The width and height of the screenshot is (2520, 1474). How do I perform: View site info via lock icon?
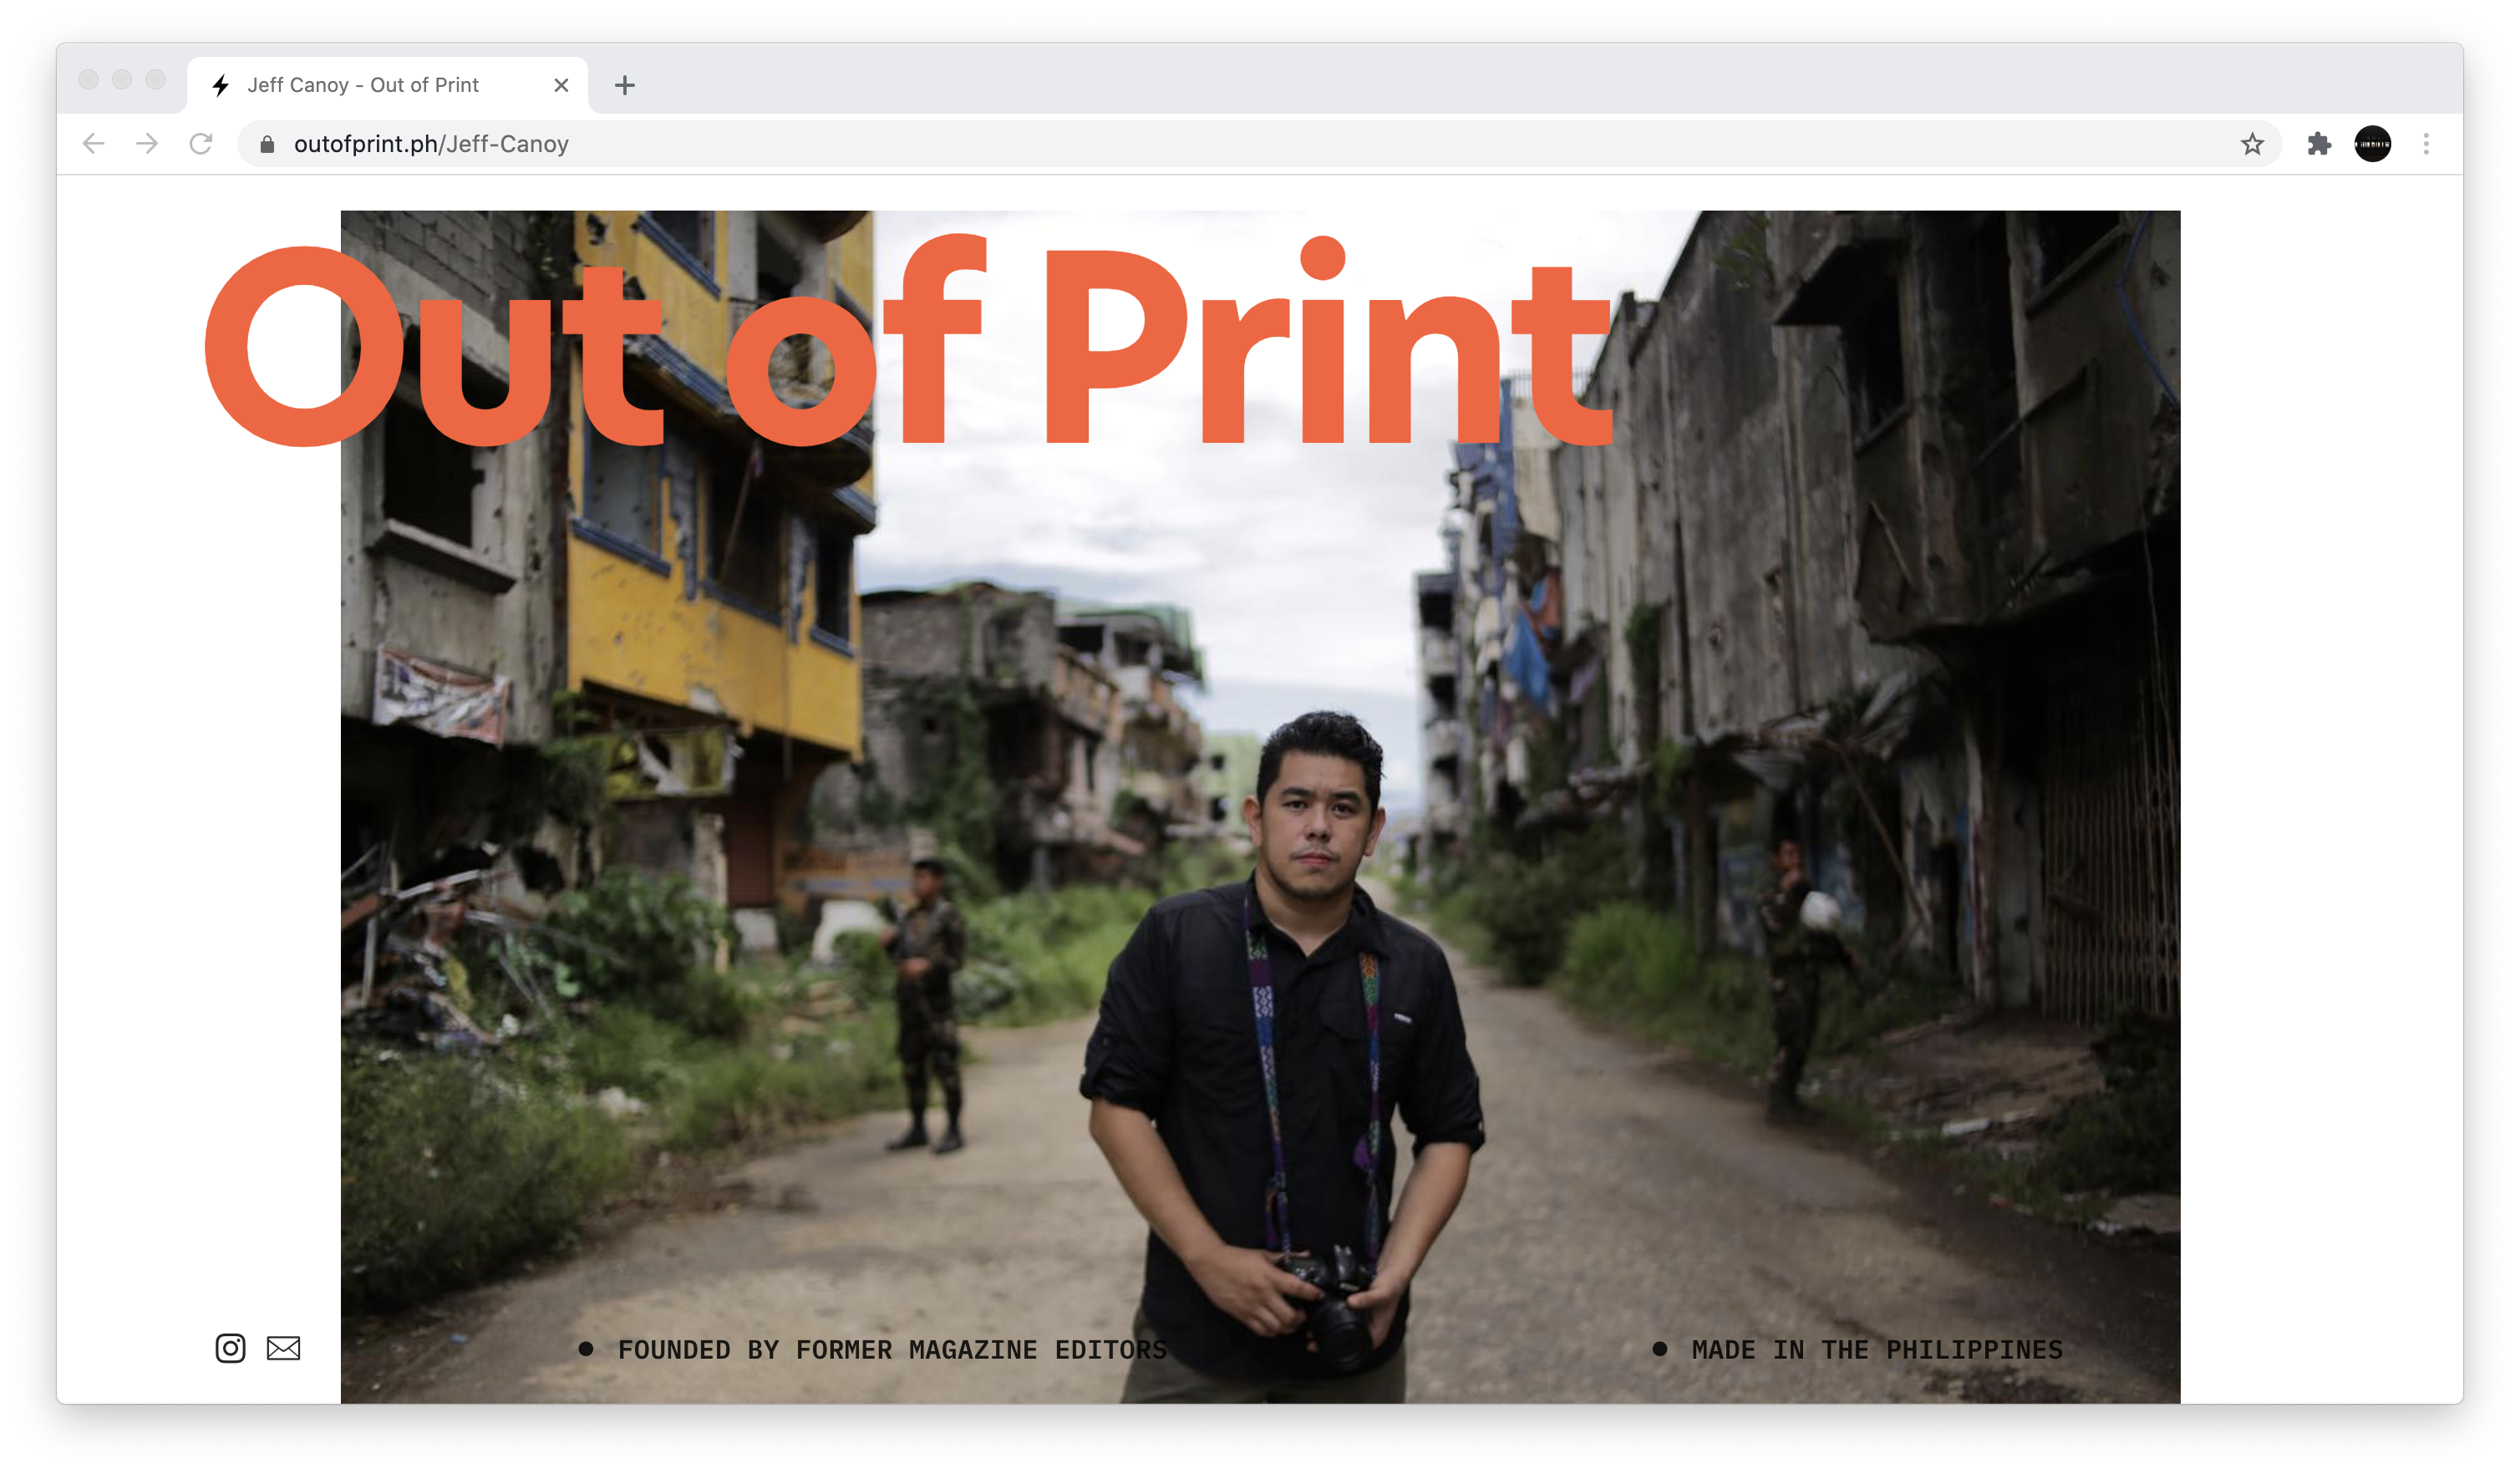coord(267,144)
